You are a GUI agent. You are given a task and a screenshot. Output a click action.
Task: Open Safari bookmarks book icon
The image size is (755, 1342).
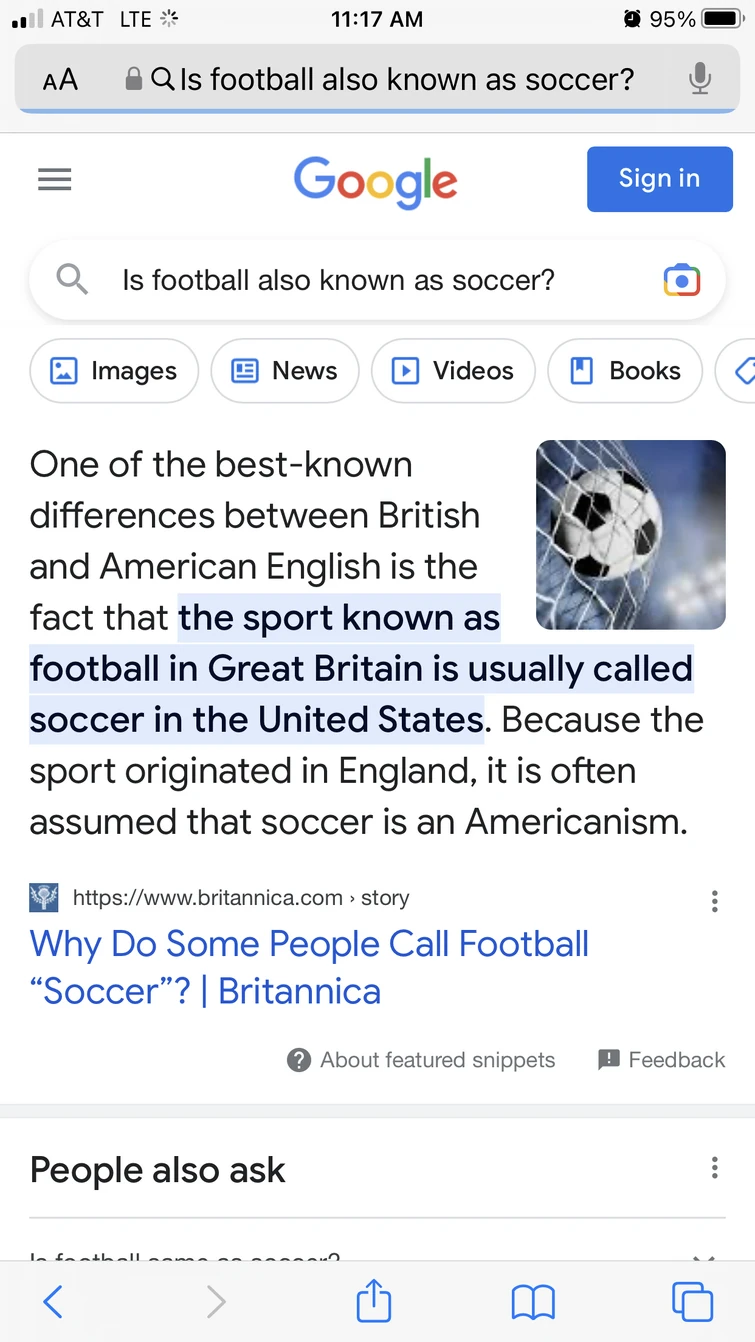[533, 1302]
